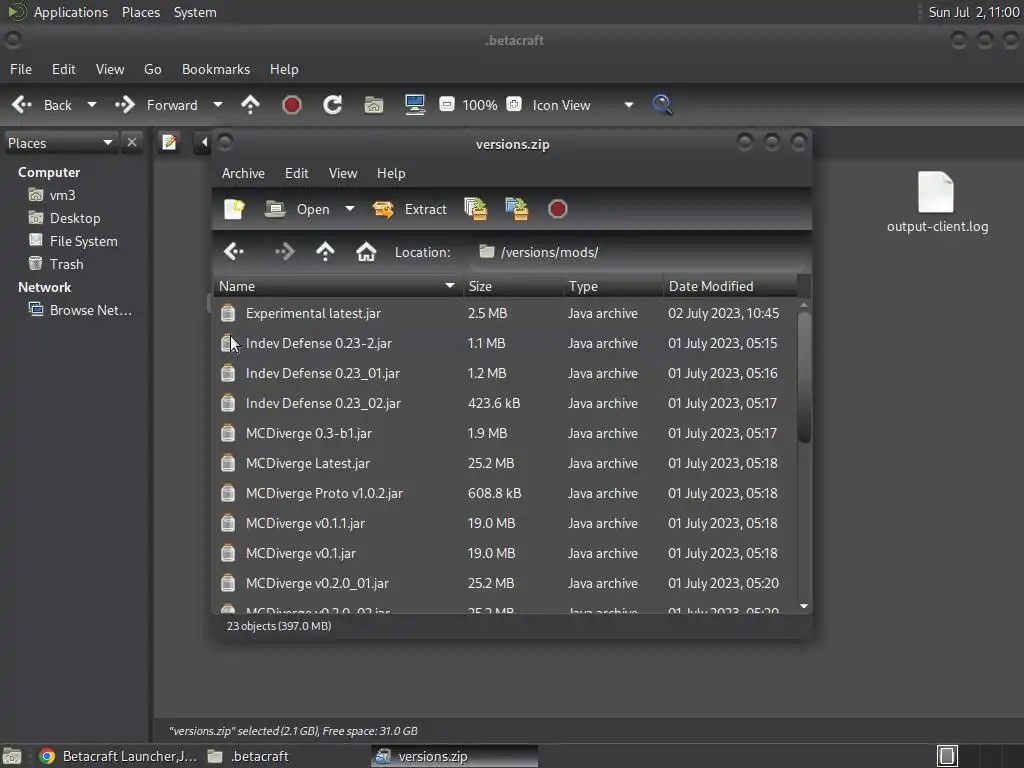Close the Places sidebar pane
The image size is (1024, 768).
pos(132,142)
